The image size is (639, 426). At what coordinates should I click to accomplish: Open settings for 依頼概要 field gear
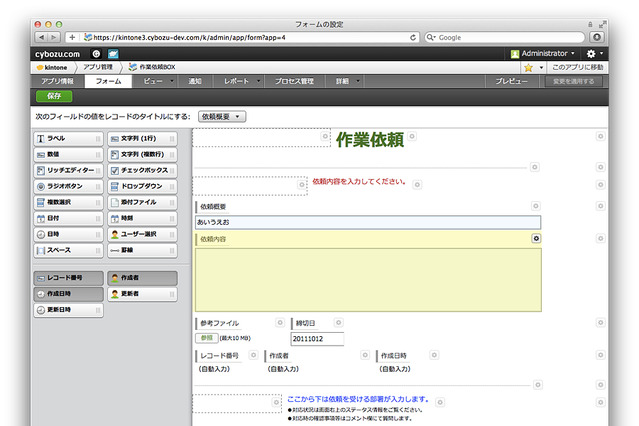point(536,206)
